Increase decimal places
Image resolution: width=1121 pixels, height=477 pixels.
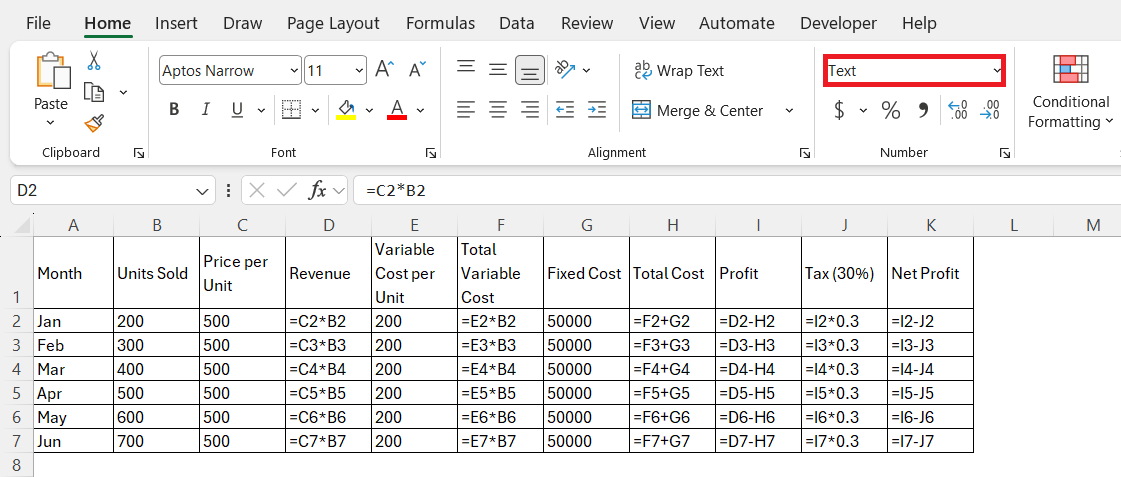click(x=957, y=110)
